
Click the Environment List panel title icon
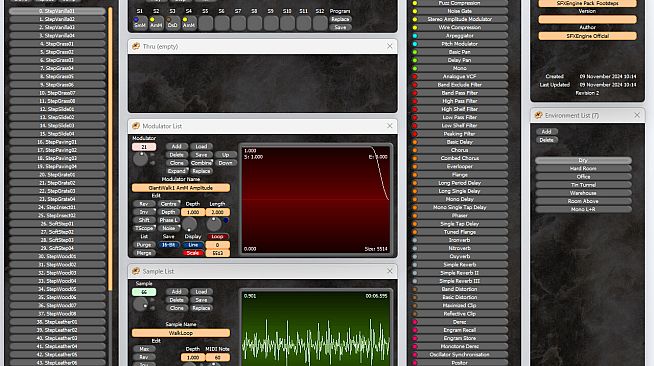538,115
